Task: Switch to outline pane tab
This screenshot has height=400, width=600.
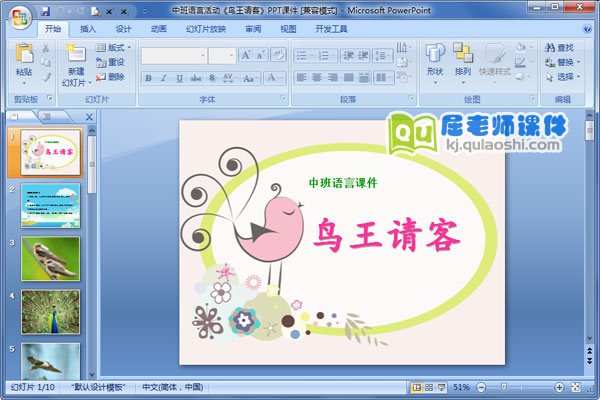Action: (x=47, y=116)
